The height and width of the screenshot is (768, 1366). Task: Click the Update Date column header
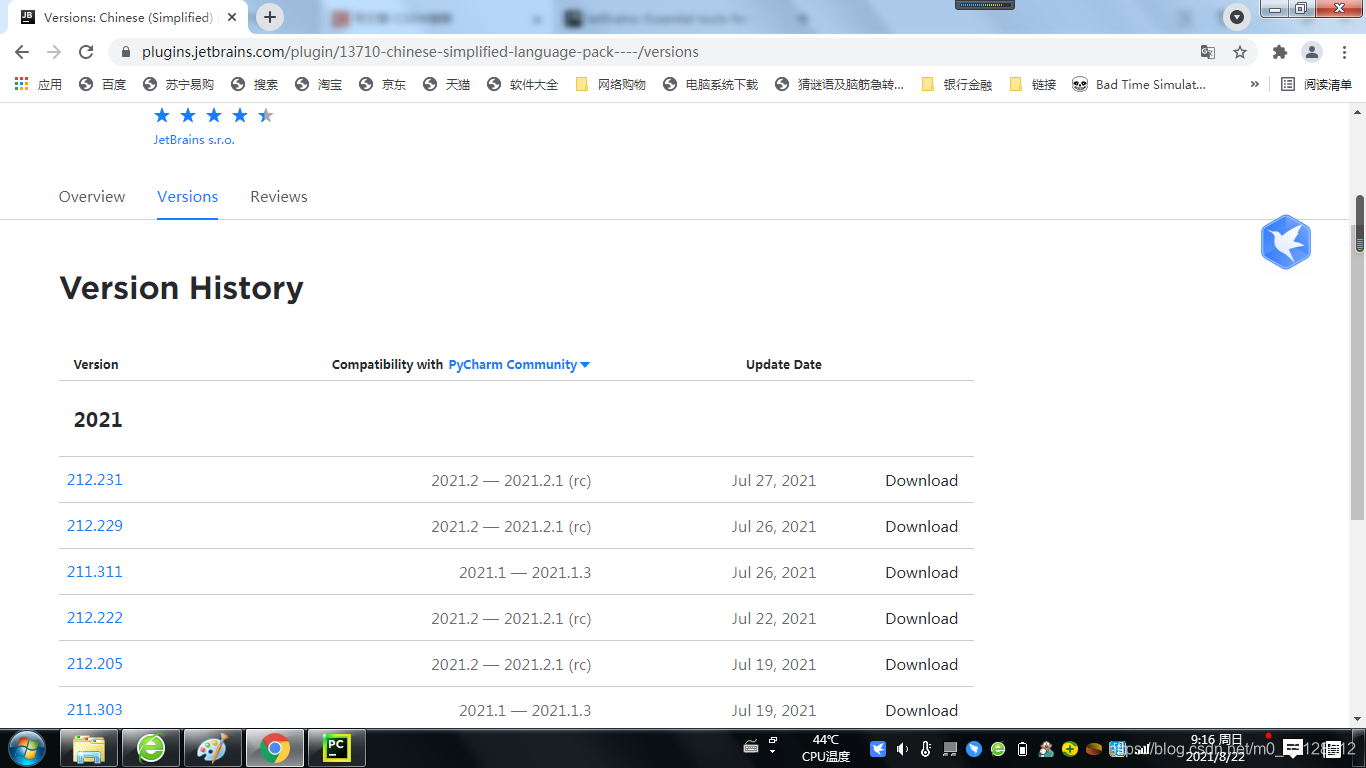tap(784, 365)
